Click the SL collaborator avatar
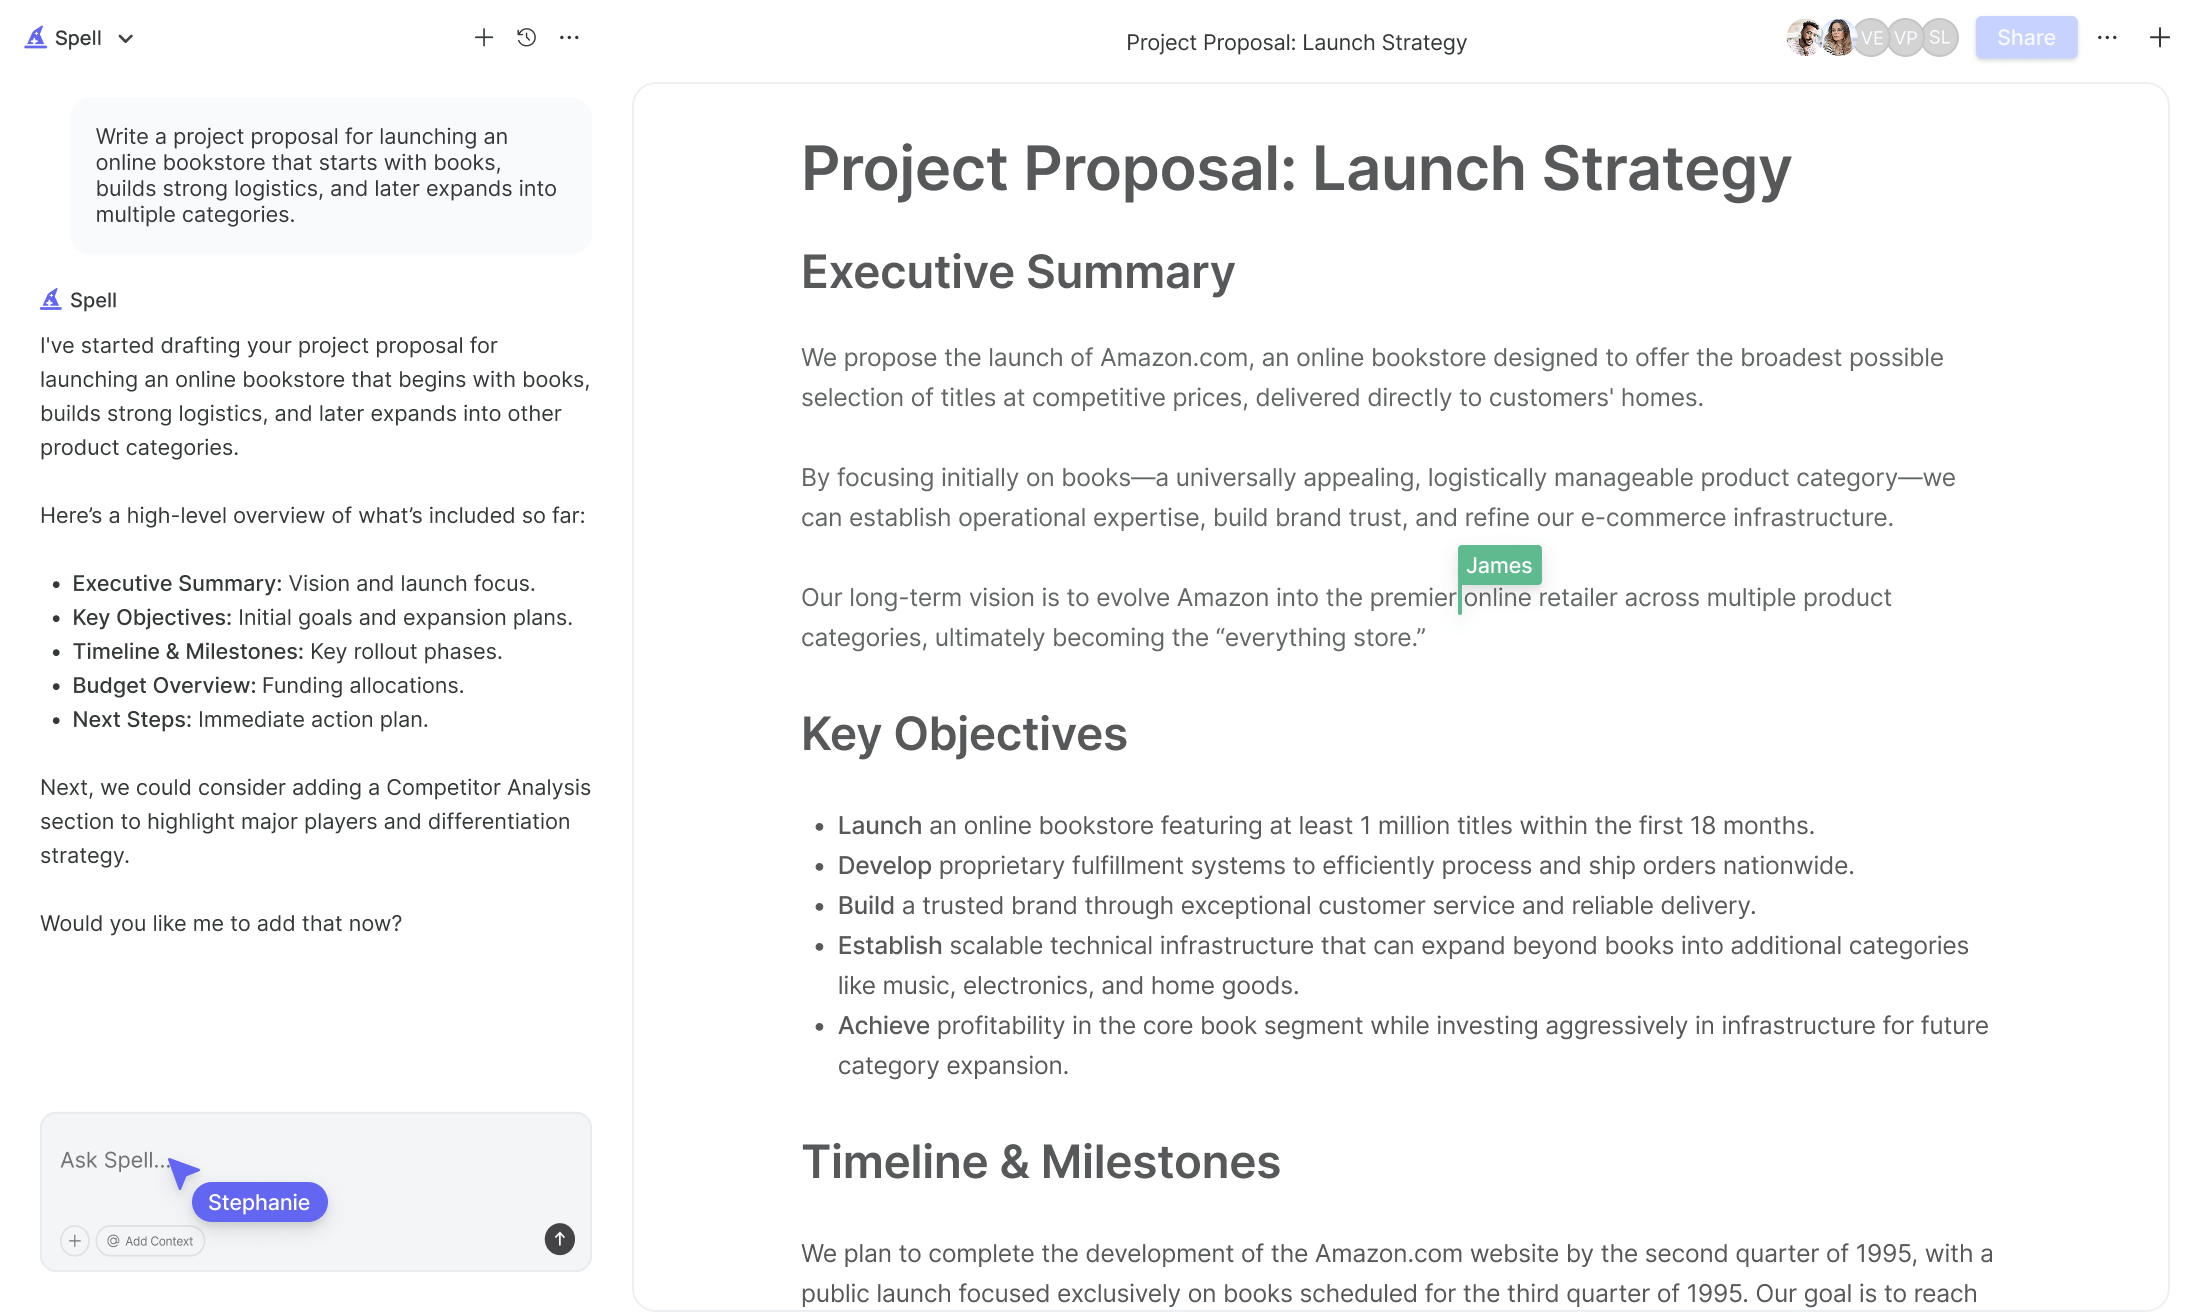Image resolution: width=2192 pixels, height=1312 pixels. coord(1939,38)
